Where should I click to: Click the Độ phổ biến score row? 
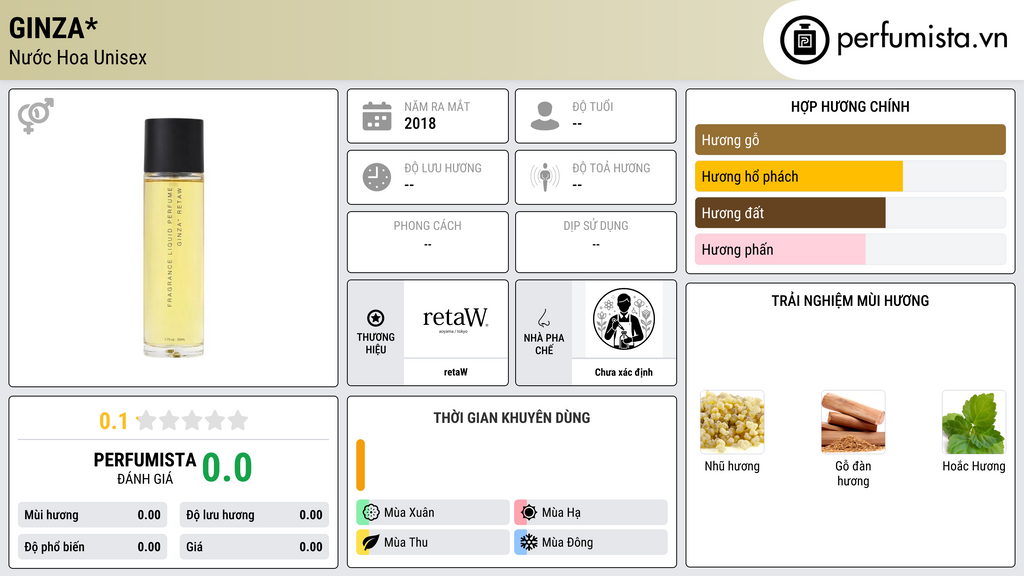(x=93, y=547)
